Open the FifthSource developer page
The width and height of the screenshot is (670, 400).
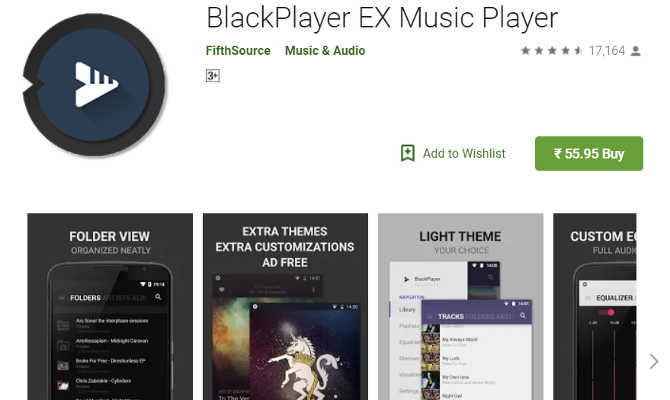point(238,50)
